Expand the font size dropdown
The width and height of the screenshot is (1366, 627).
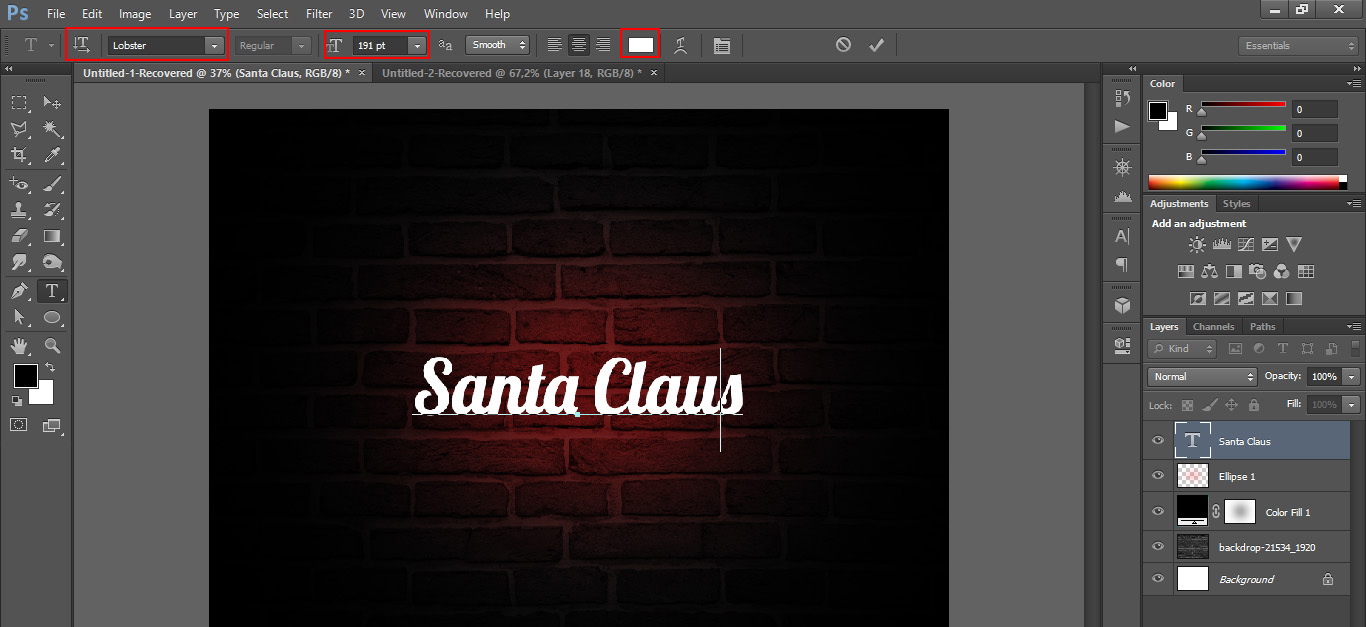coord(417,46)
